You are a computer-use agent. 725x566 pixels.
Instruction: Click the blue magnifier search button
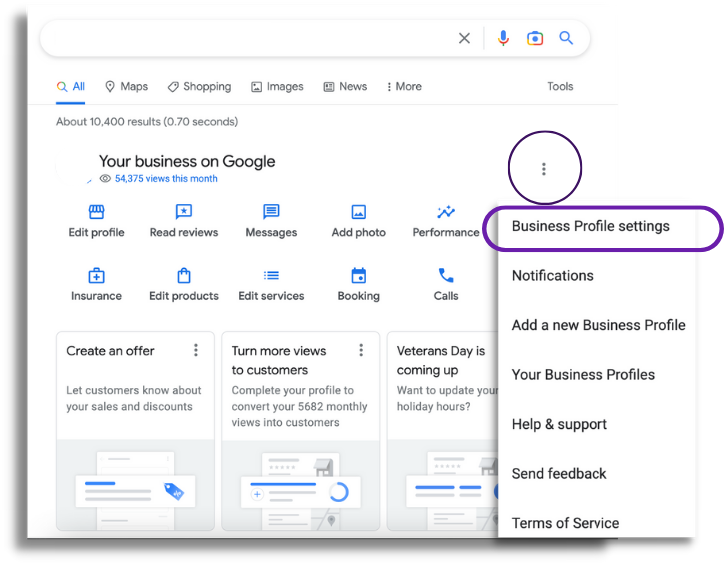tap(566, 38)
